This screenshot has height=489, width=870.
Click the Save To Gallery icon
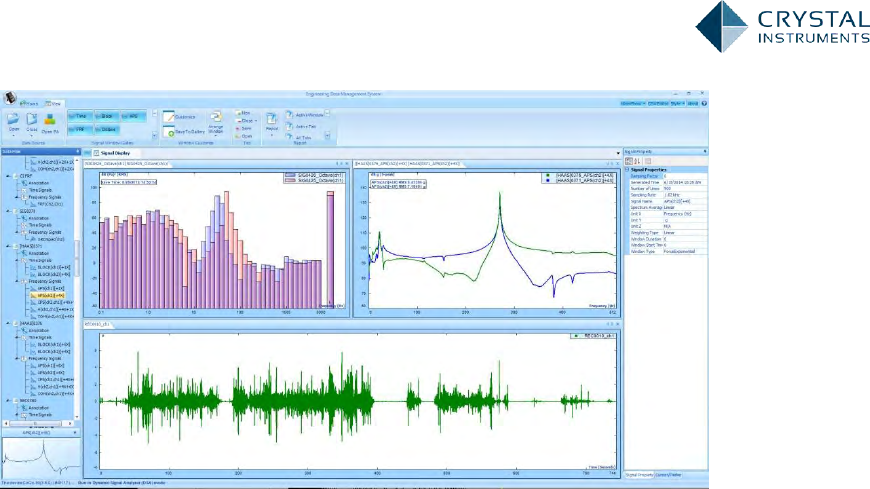pos(169,132)
